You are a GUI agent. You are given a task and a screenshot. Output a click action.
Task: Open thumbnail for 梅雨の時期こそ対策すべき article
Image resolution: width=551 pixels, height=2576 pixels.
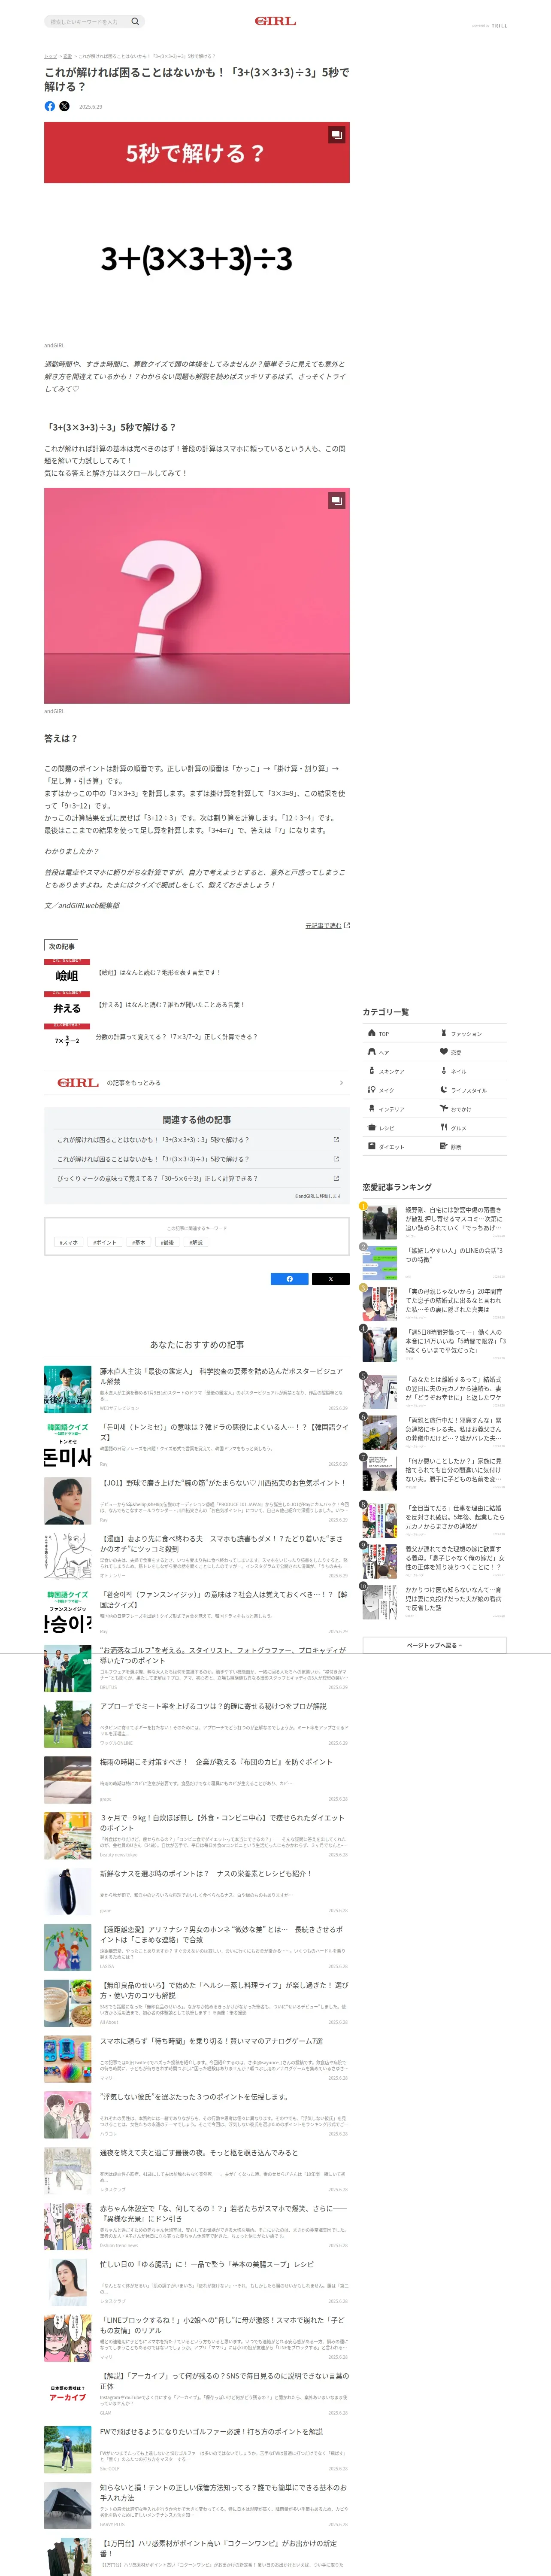(x=68, y=1779)
